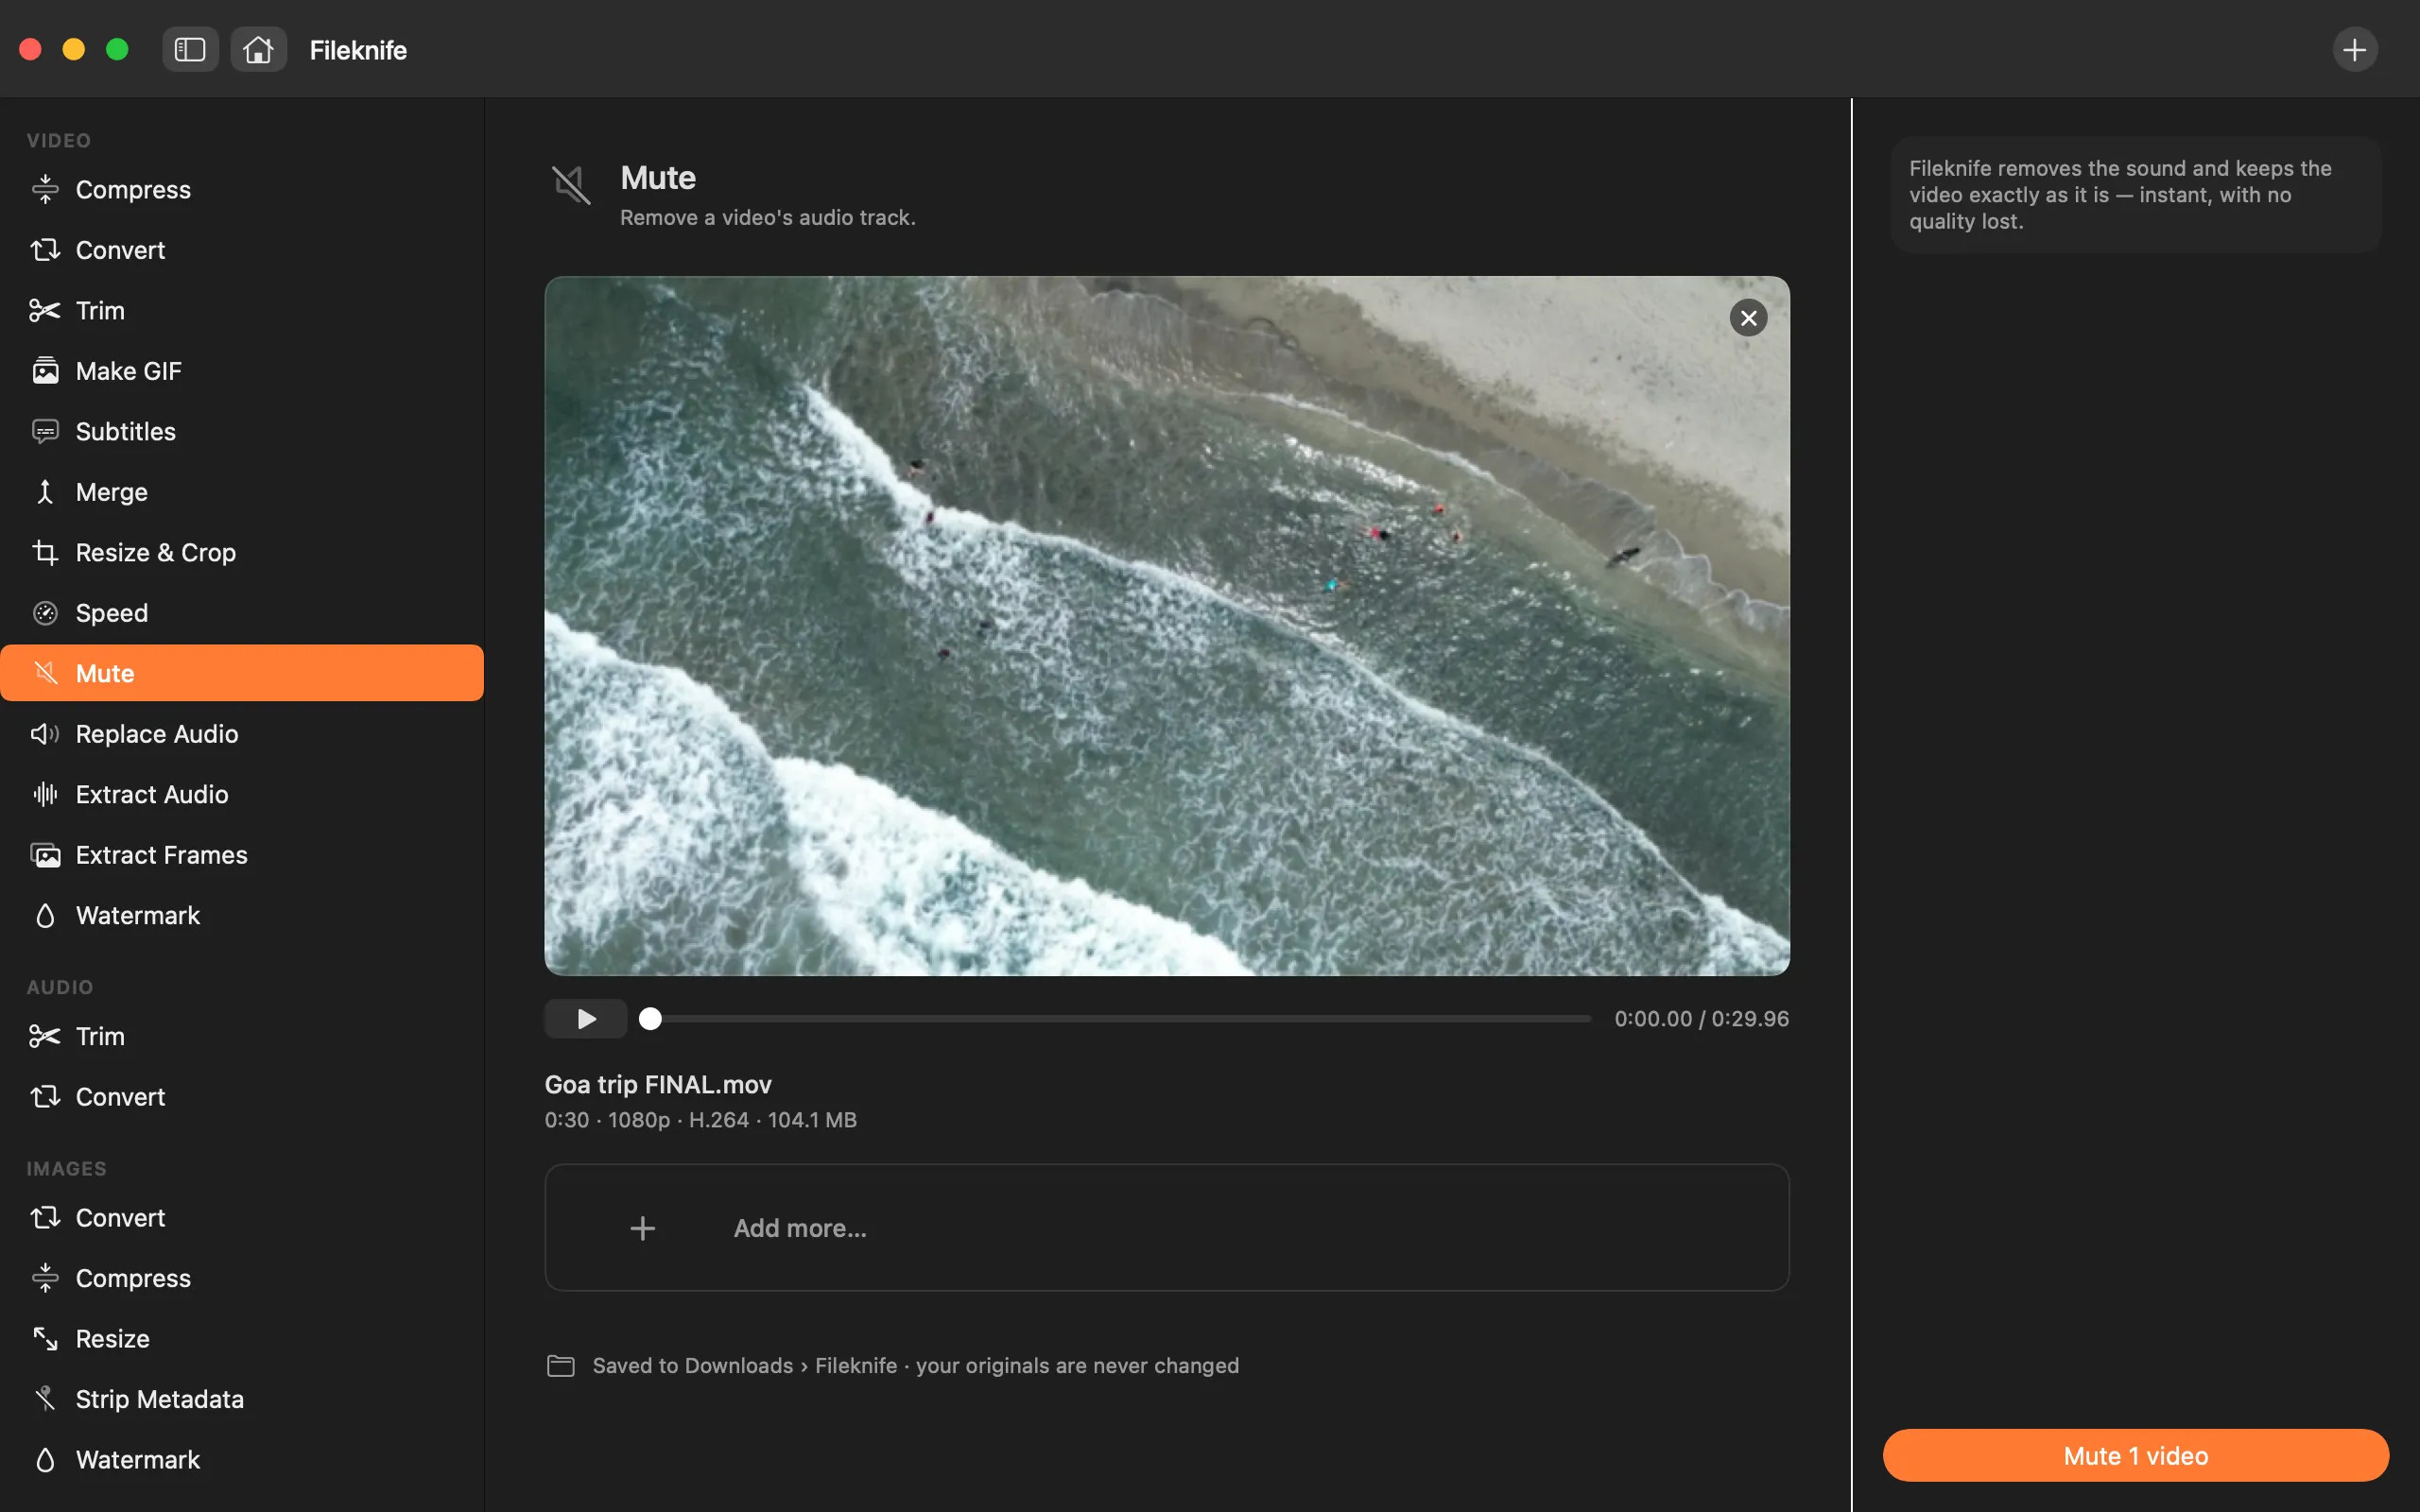Open Images Compress tool

click(x=242, y=1278)
